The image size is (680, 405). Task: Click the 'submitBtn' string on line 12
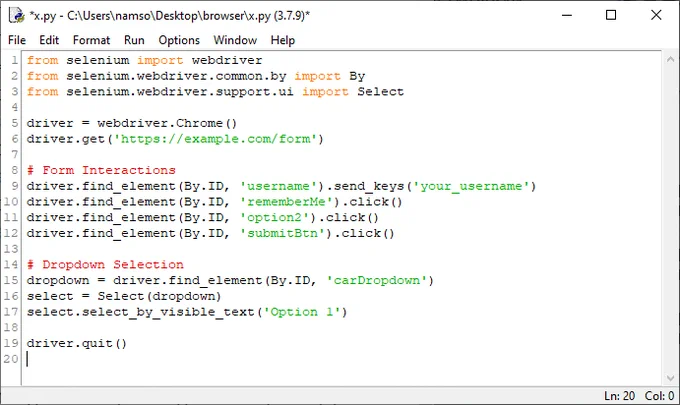[282, 234]
